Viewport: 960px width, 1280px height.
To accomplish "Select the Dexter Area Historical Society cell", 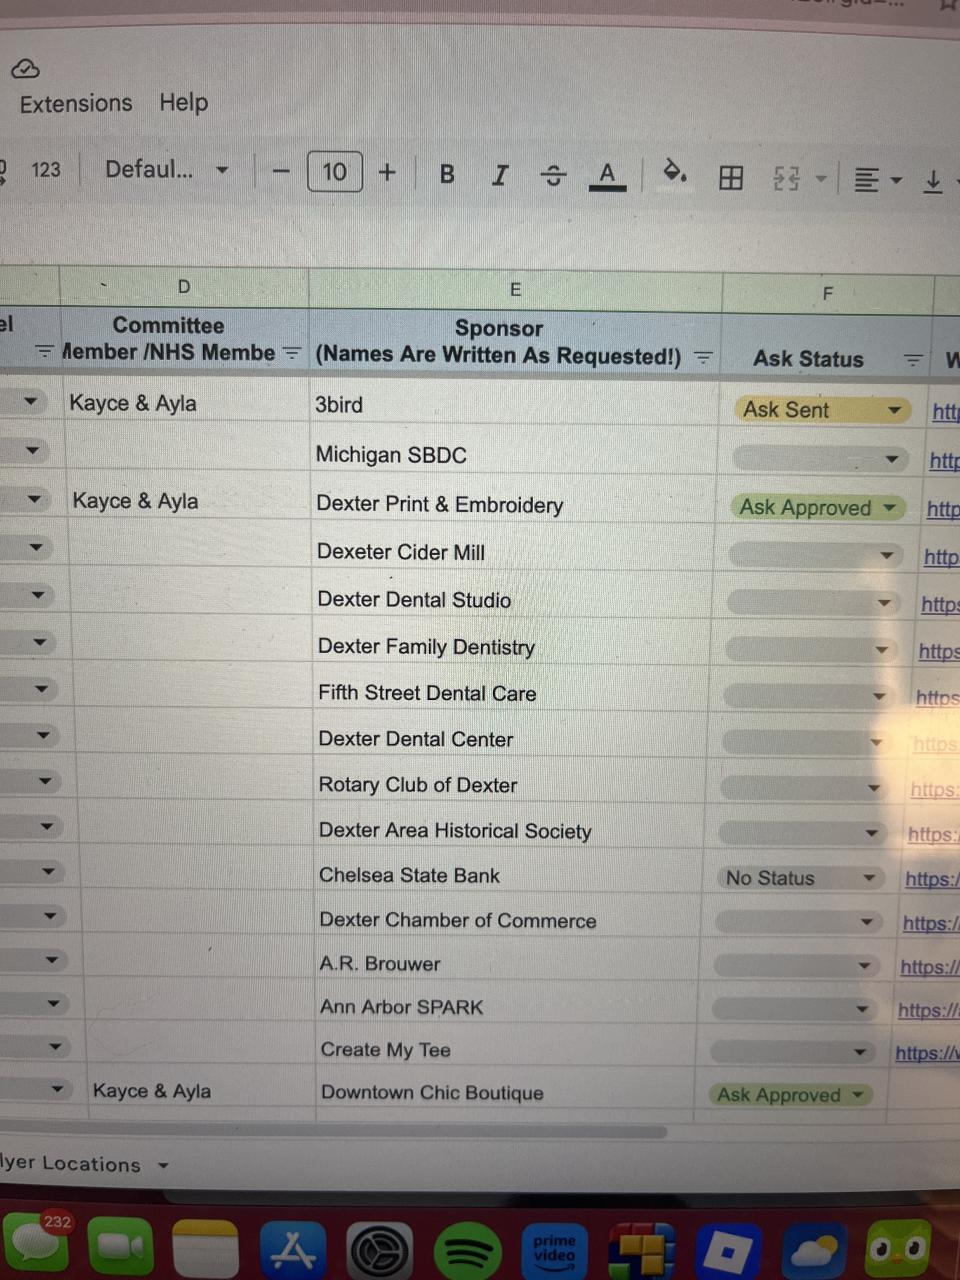I will (x=508, y=830).
